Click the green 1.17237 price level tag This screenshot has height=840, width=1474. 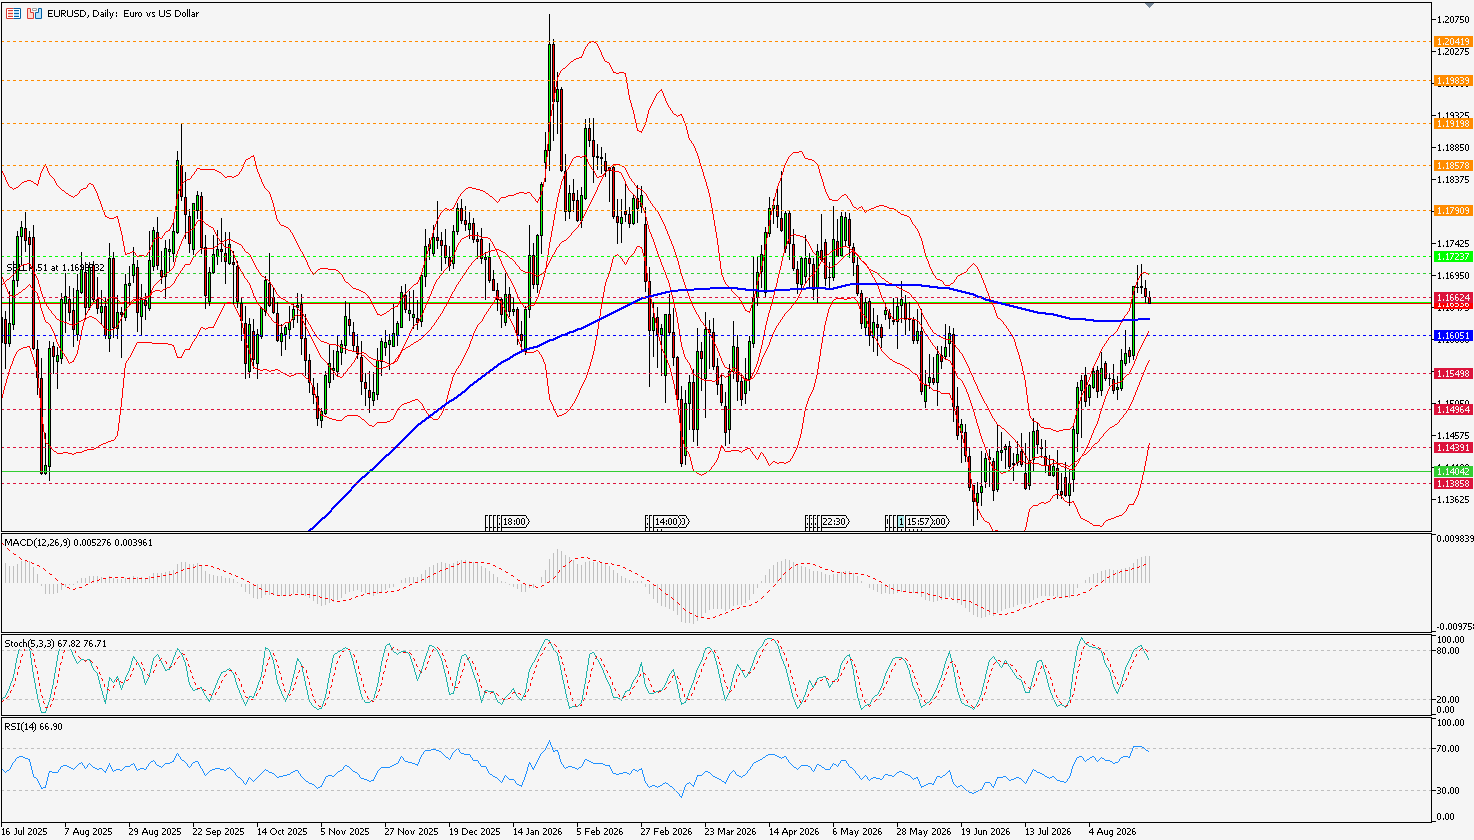[x=1452, y=256]
